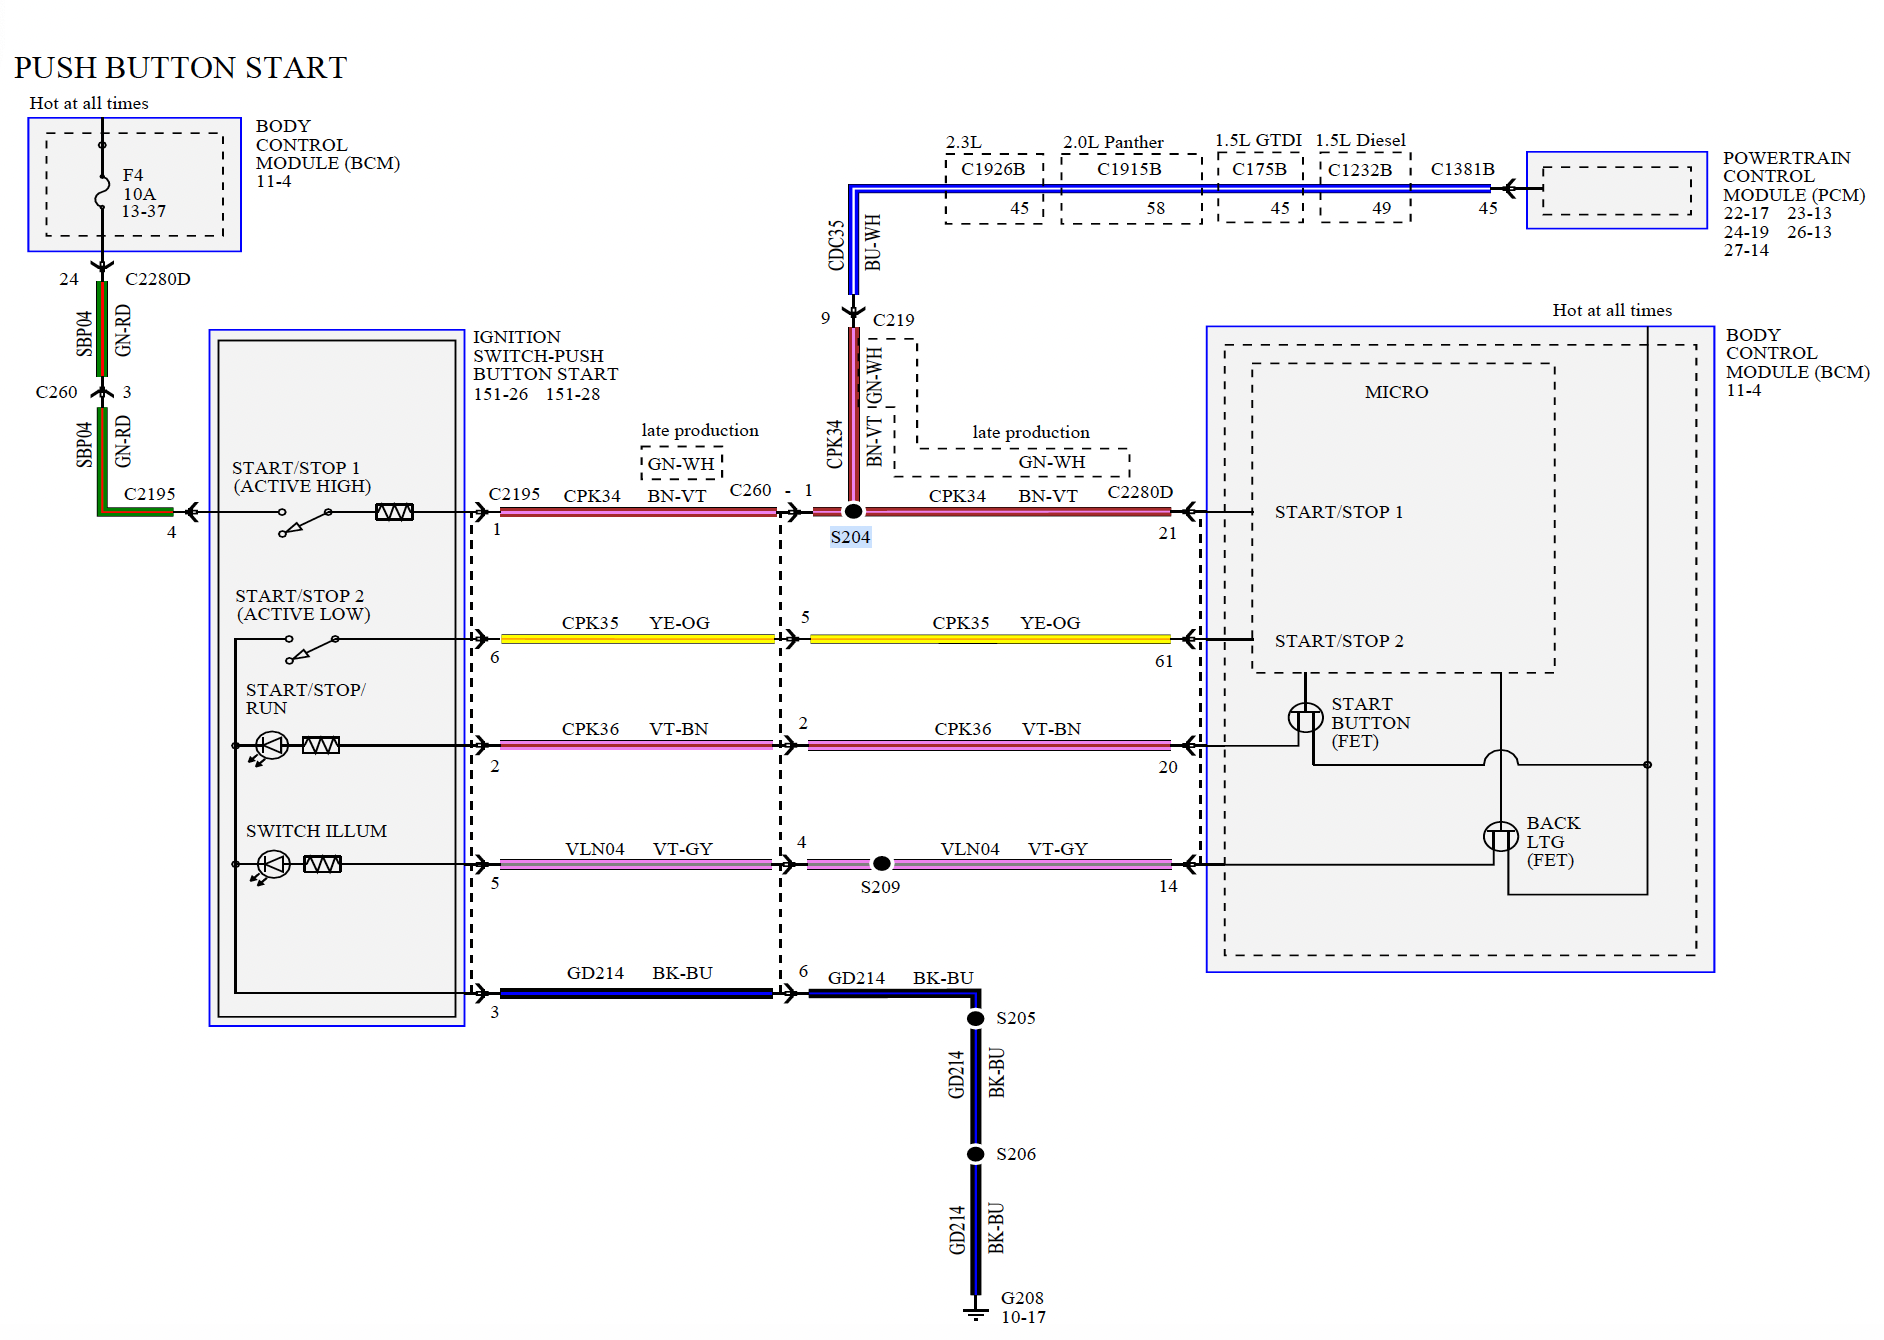Click the left CPK34 BN-VT wire

pos(638,512)
